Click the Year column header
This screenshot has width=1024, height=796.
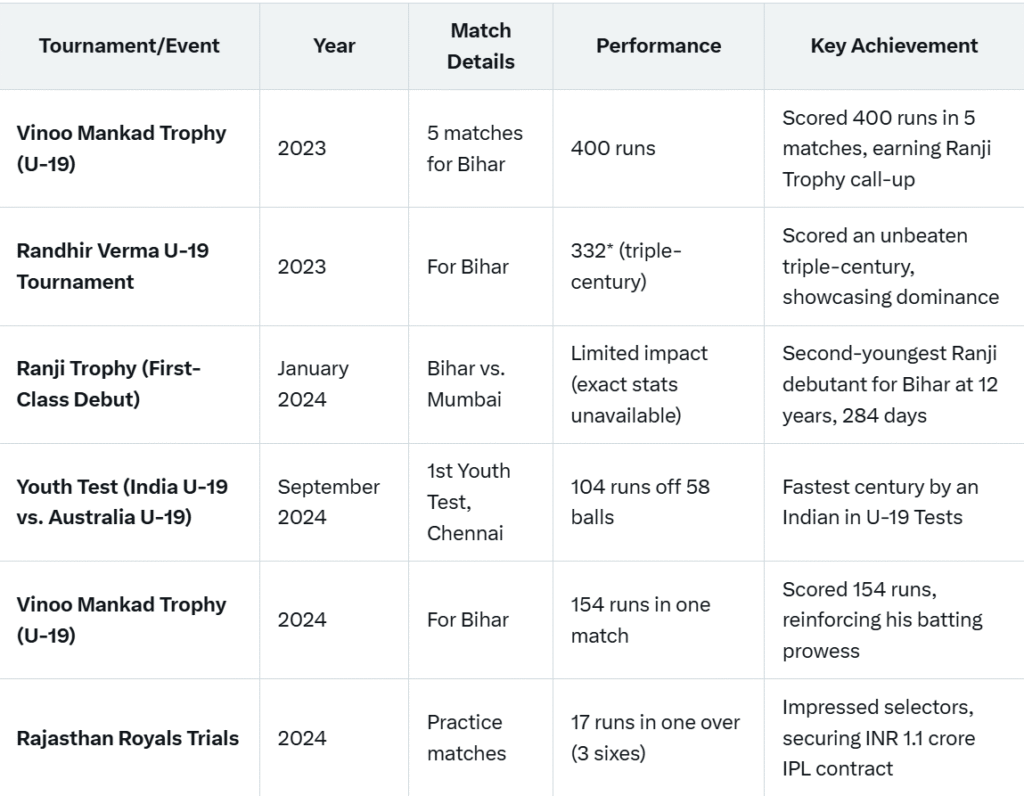click(334, 46)
